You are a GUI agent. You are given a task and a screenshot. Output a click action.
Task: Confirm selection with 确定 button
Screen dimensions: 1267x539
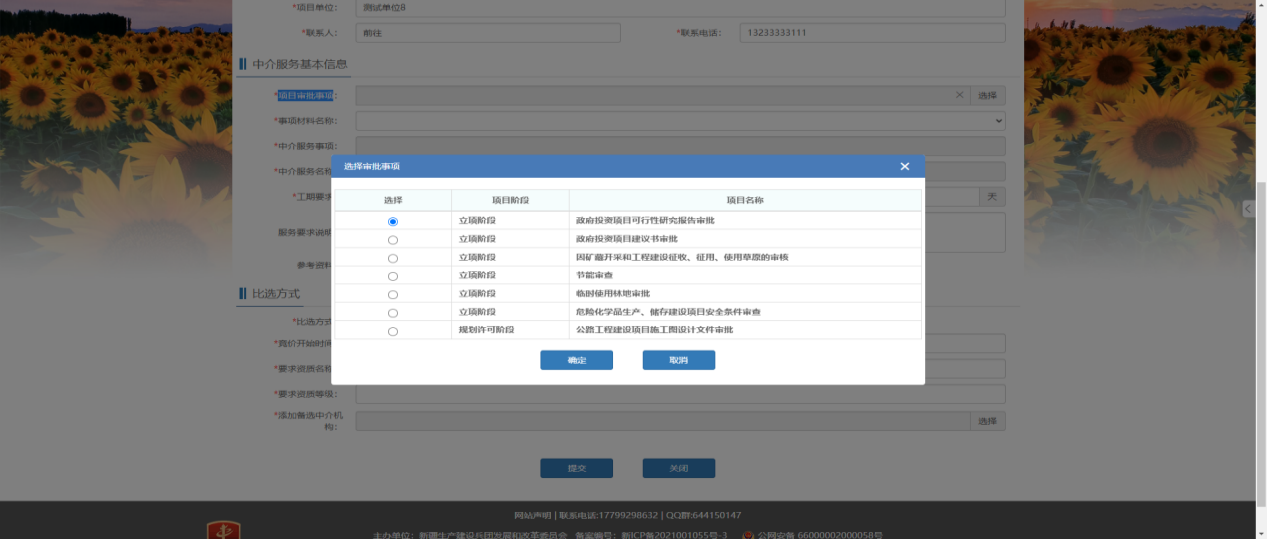pyautogui.click(x=576, y=360)
